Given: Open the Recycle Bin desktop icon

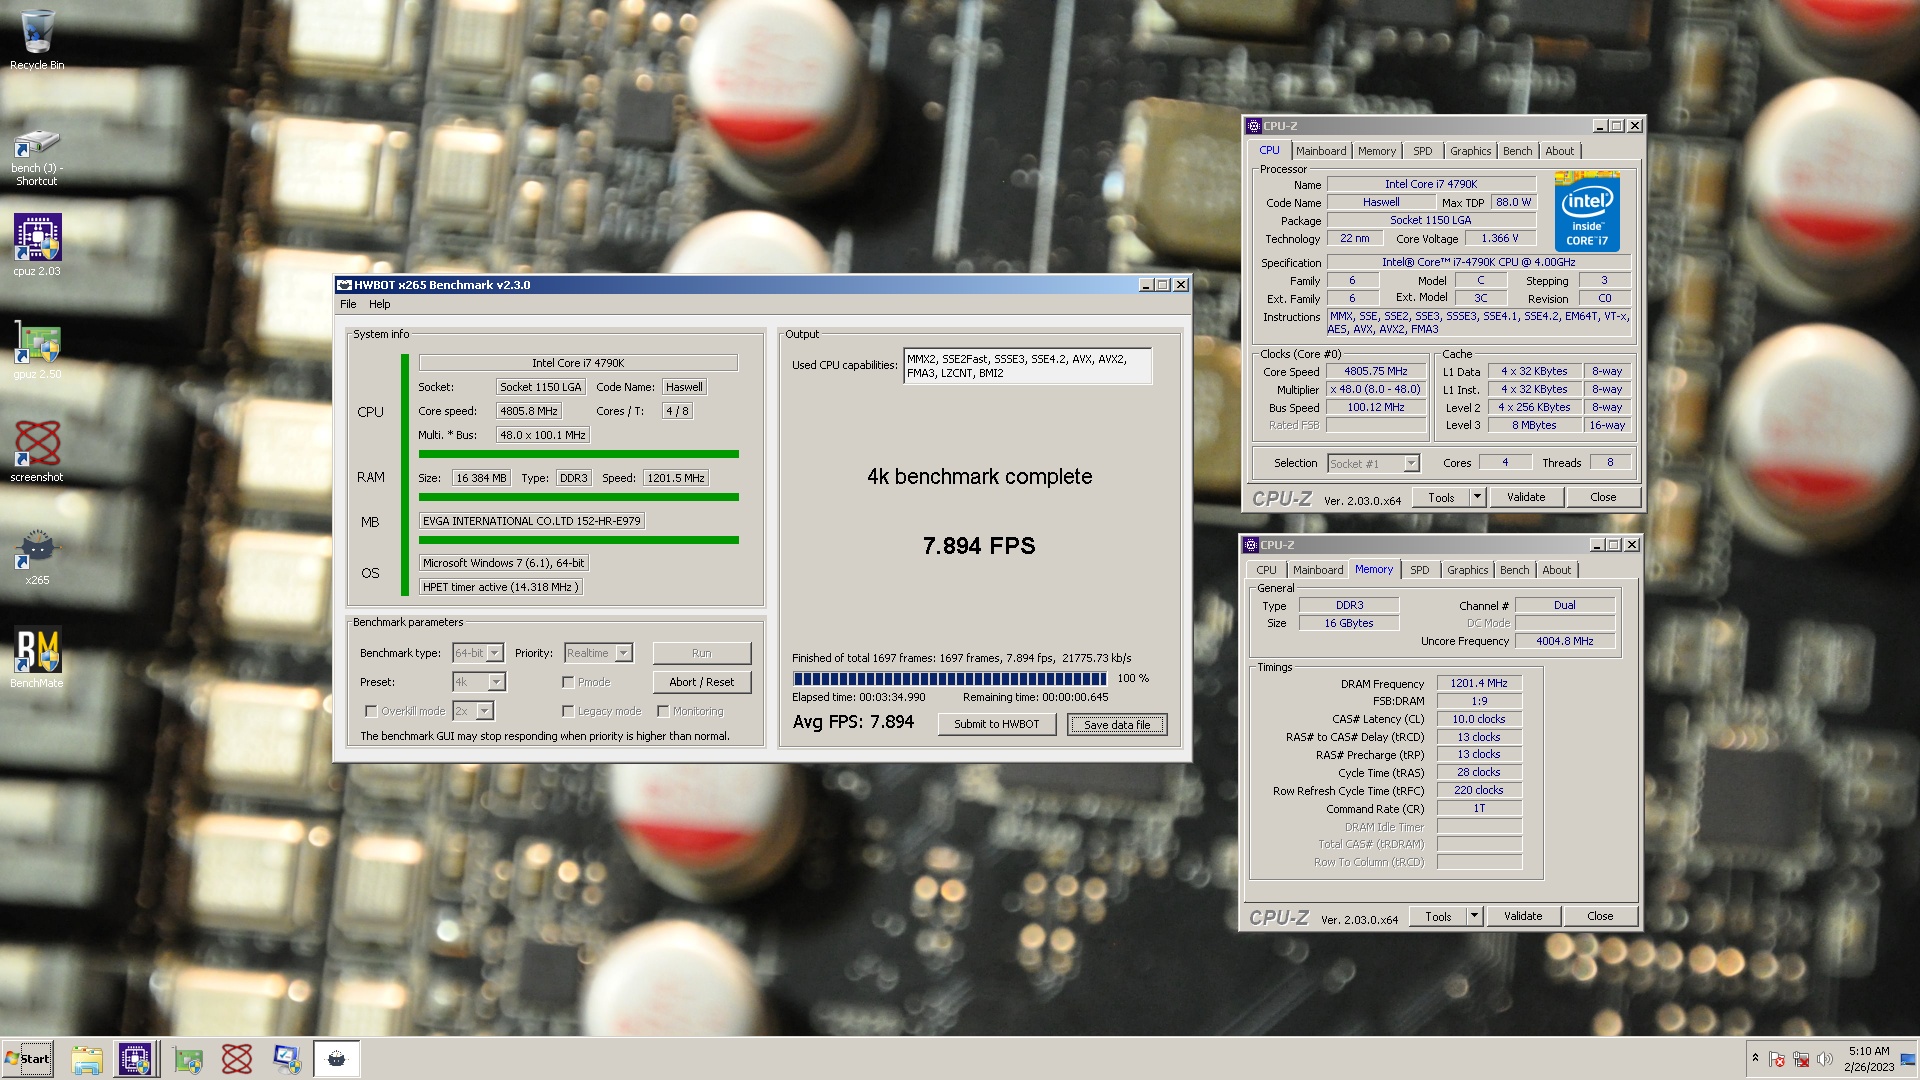Looking at the screenshot, I should pos(37,40).
